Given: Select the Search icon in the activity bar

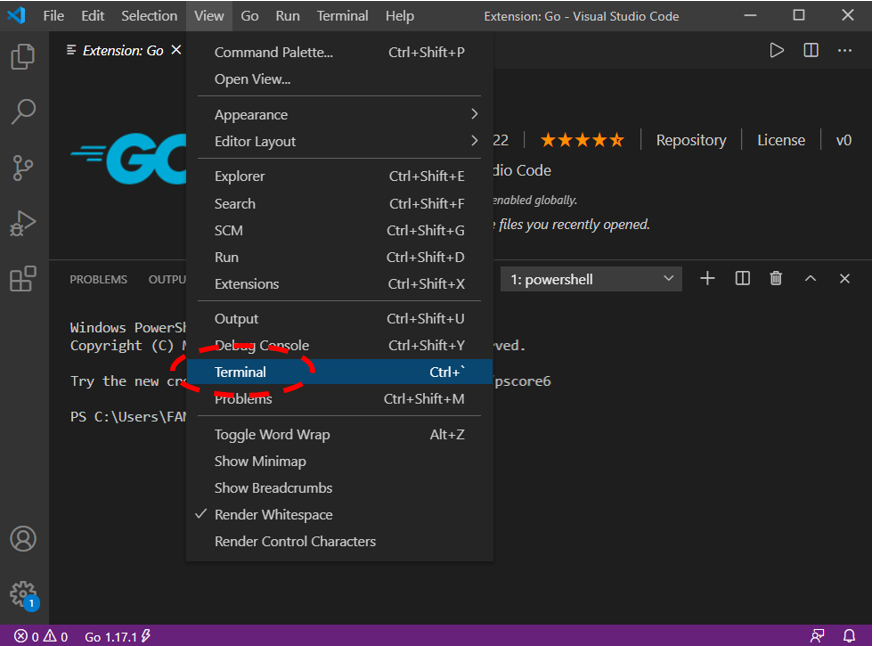Looking at the screenshot, I should point(23,112).
